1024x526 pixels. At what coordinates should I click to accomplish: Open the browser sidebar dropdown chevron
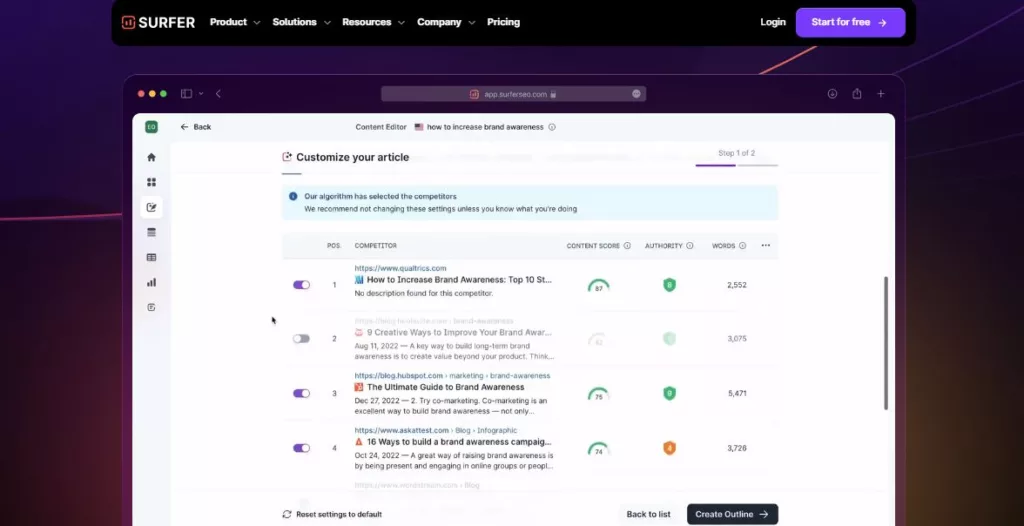[x=201, y=94]
